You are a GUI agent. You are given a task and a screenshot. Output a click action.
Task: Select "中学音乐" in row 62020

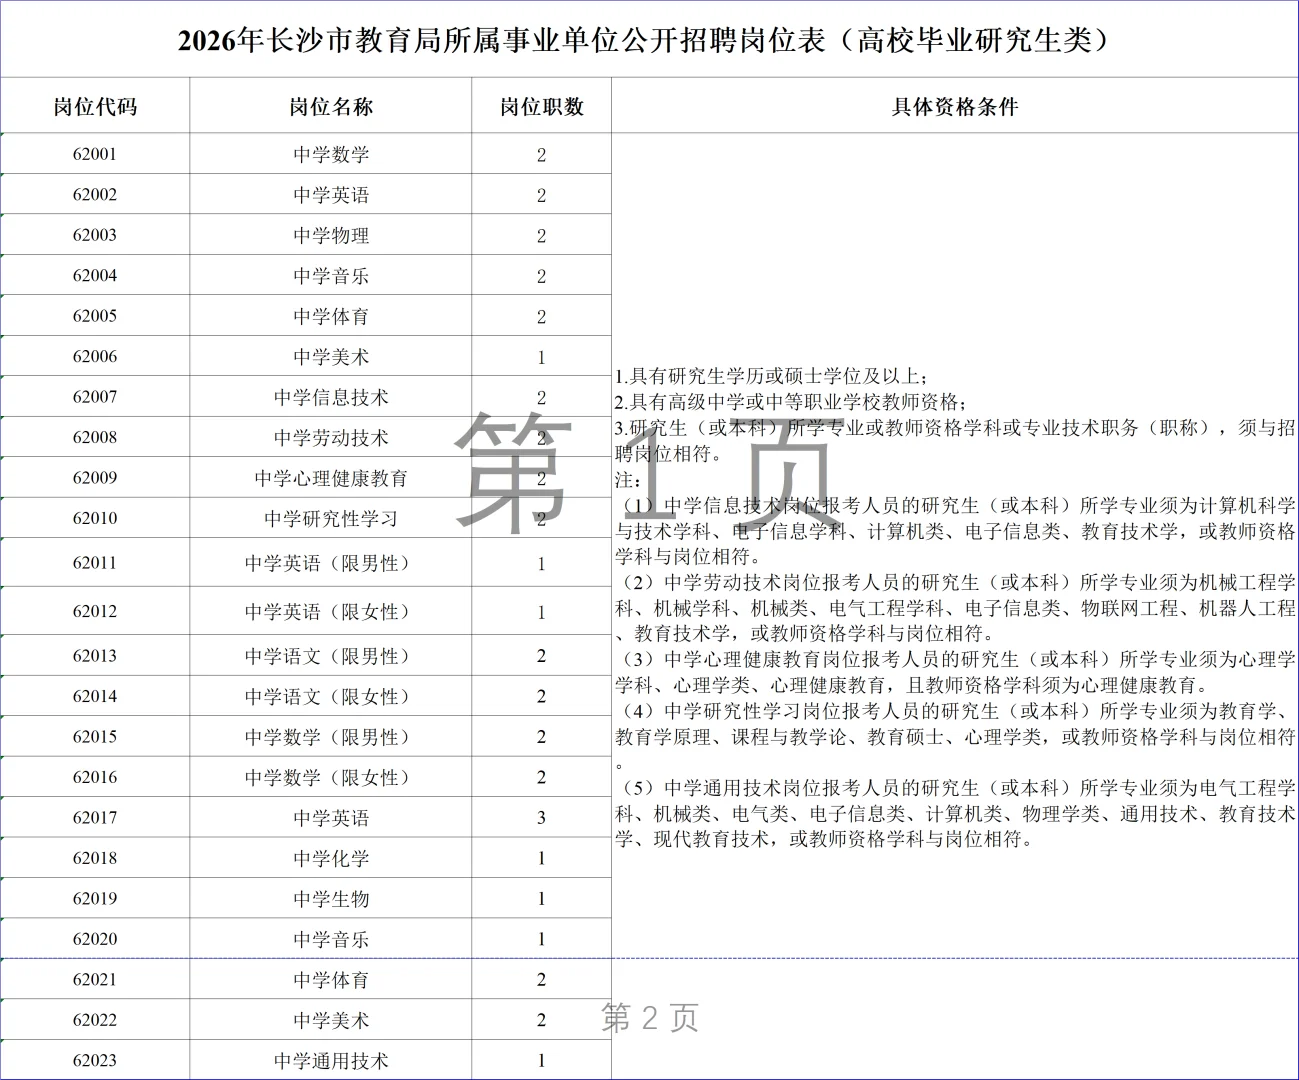tap(331, 939)
